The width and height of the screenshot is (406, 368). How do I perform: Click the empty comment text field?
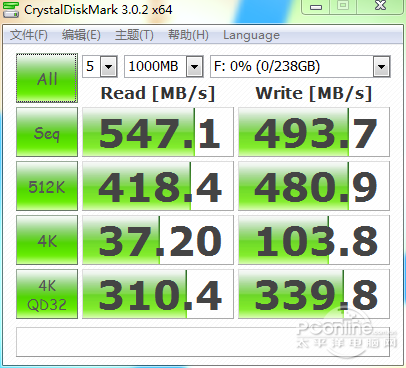203,342
